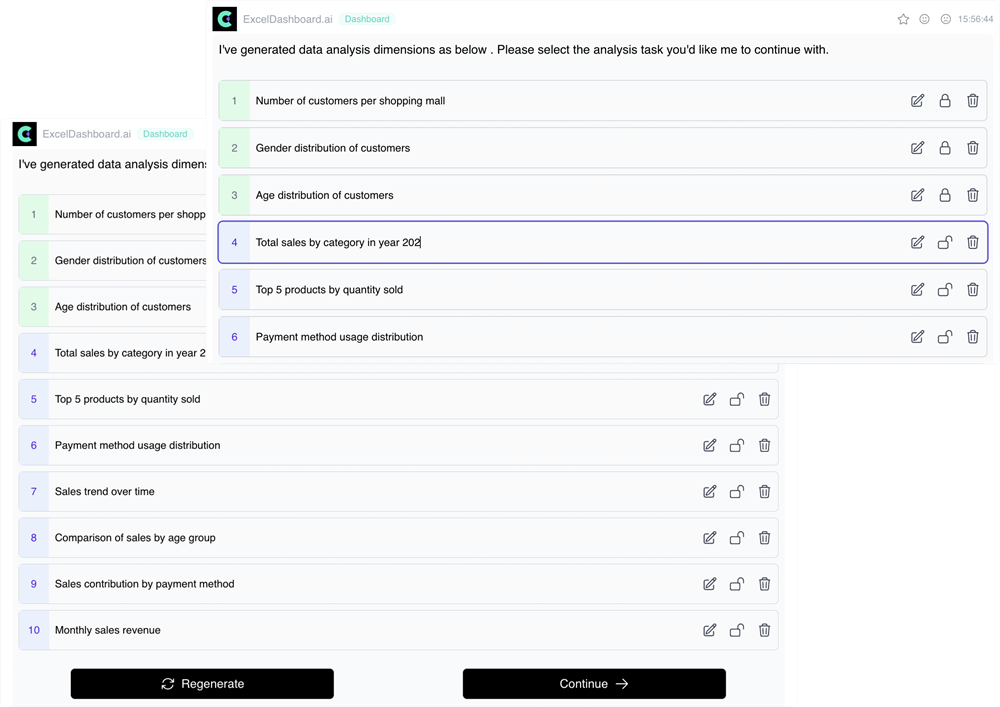Open the edit icon for 'Number of customers per shopping mall'
Image resolution: width=1000 pixels, height=707 pixels.
tap(918, 101)
